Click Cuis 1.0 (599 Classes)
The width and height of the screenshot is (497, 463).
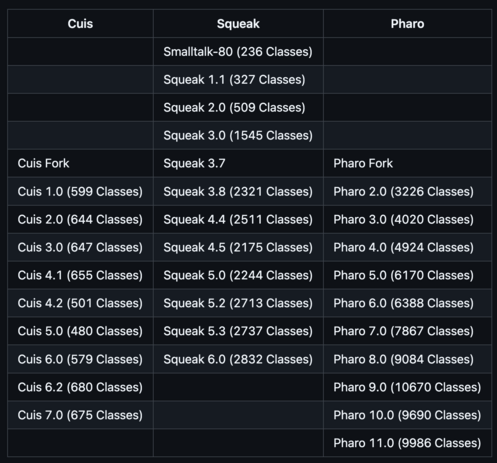(x=80, y=191)
